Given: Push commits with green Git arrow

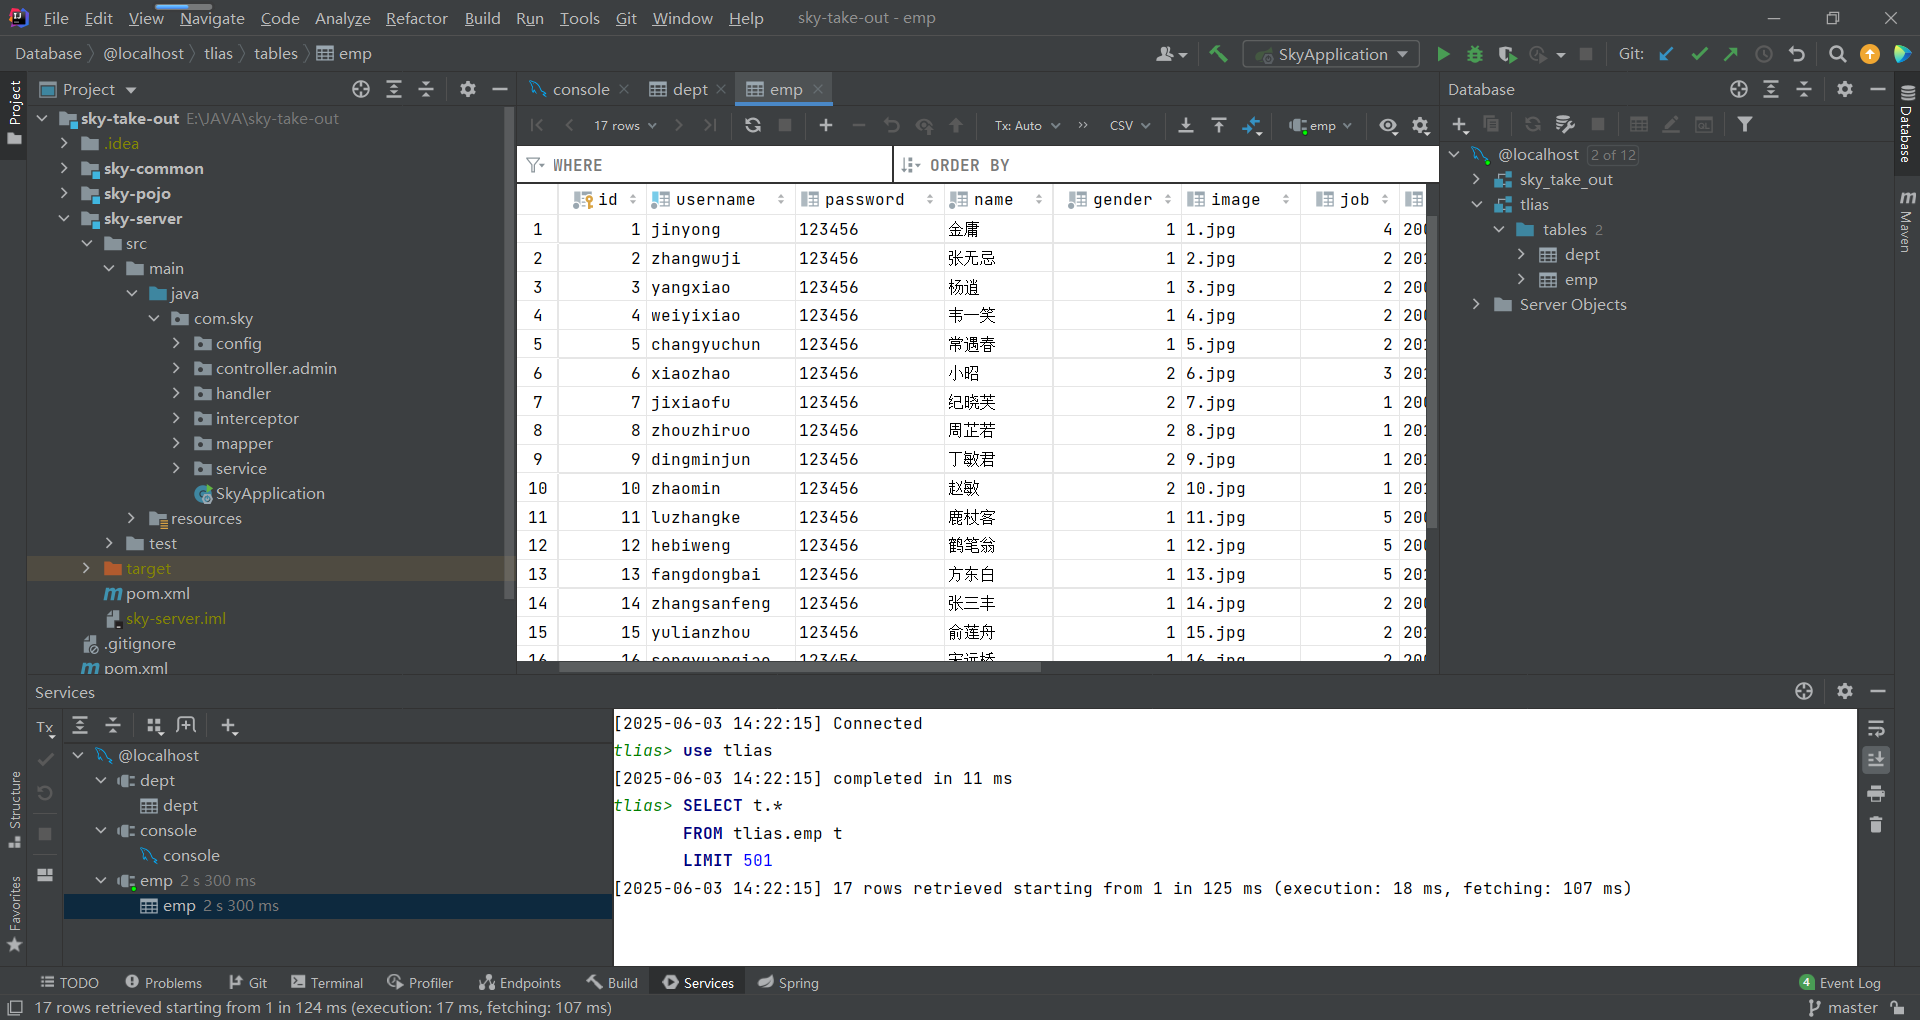Looking at the screenshot, I should tap(1731, 54).
